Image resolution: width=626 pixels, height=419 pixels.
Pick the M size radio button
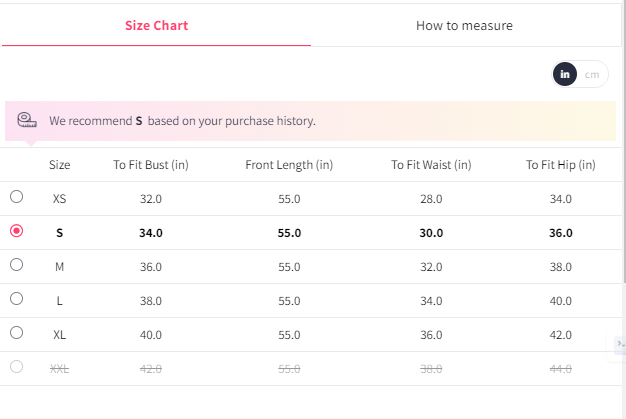(16, 265)
